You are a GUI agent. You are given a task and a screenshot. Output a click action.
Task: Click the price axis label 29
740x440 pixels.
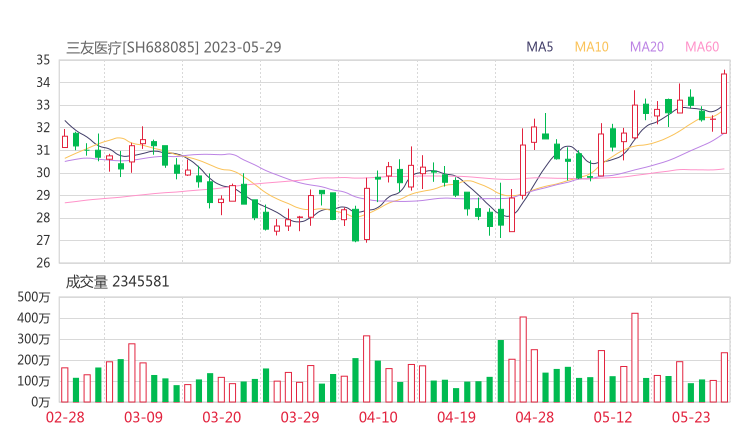[43, 195]
